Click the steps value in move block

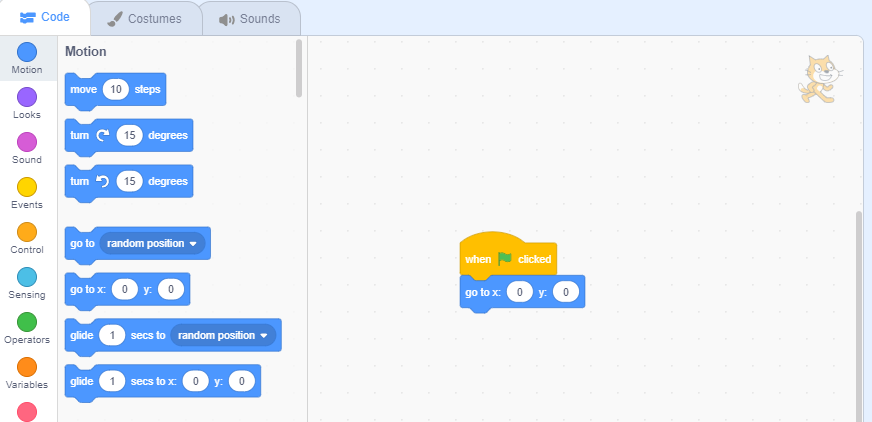[116, 90]
